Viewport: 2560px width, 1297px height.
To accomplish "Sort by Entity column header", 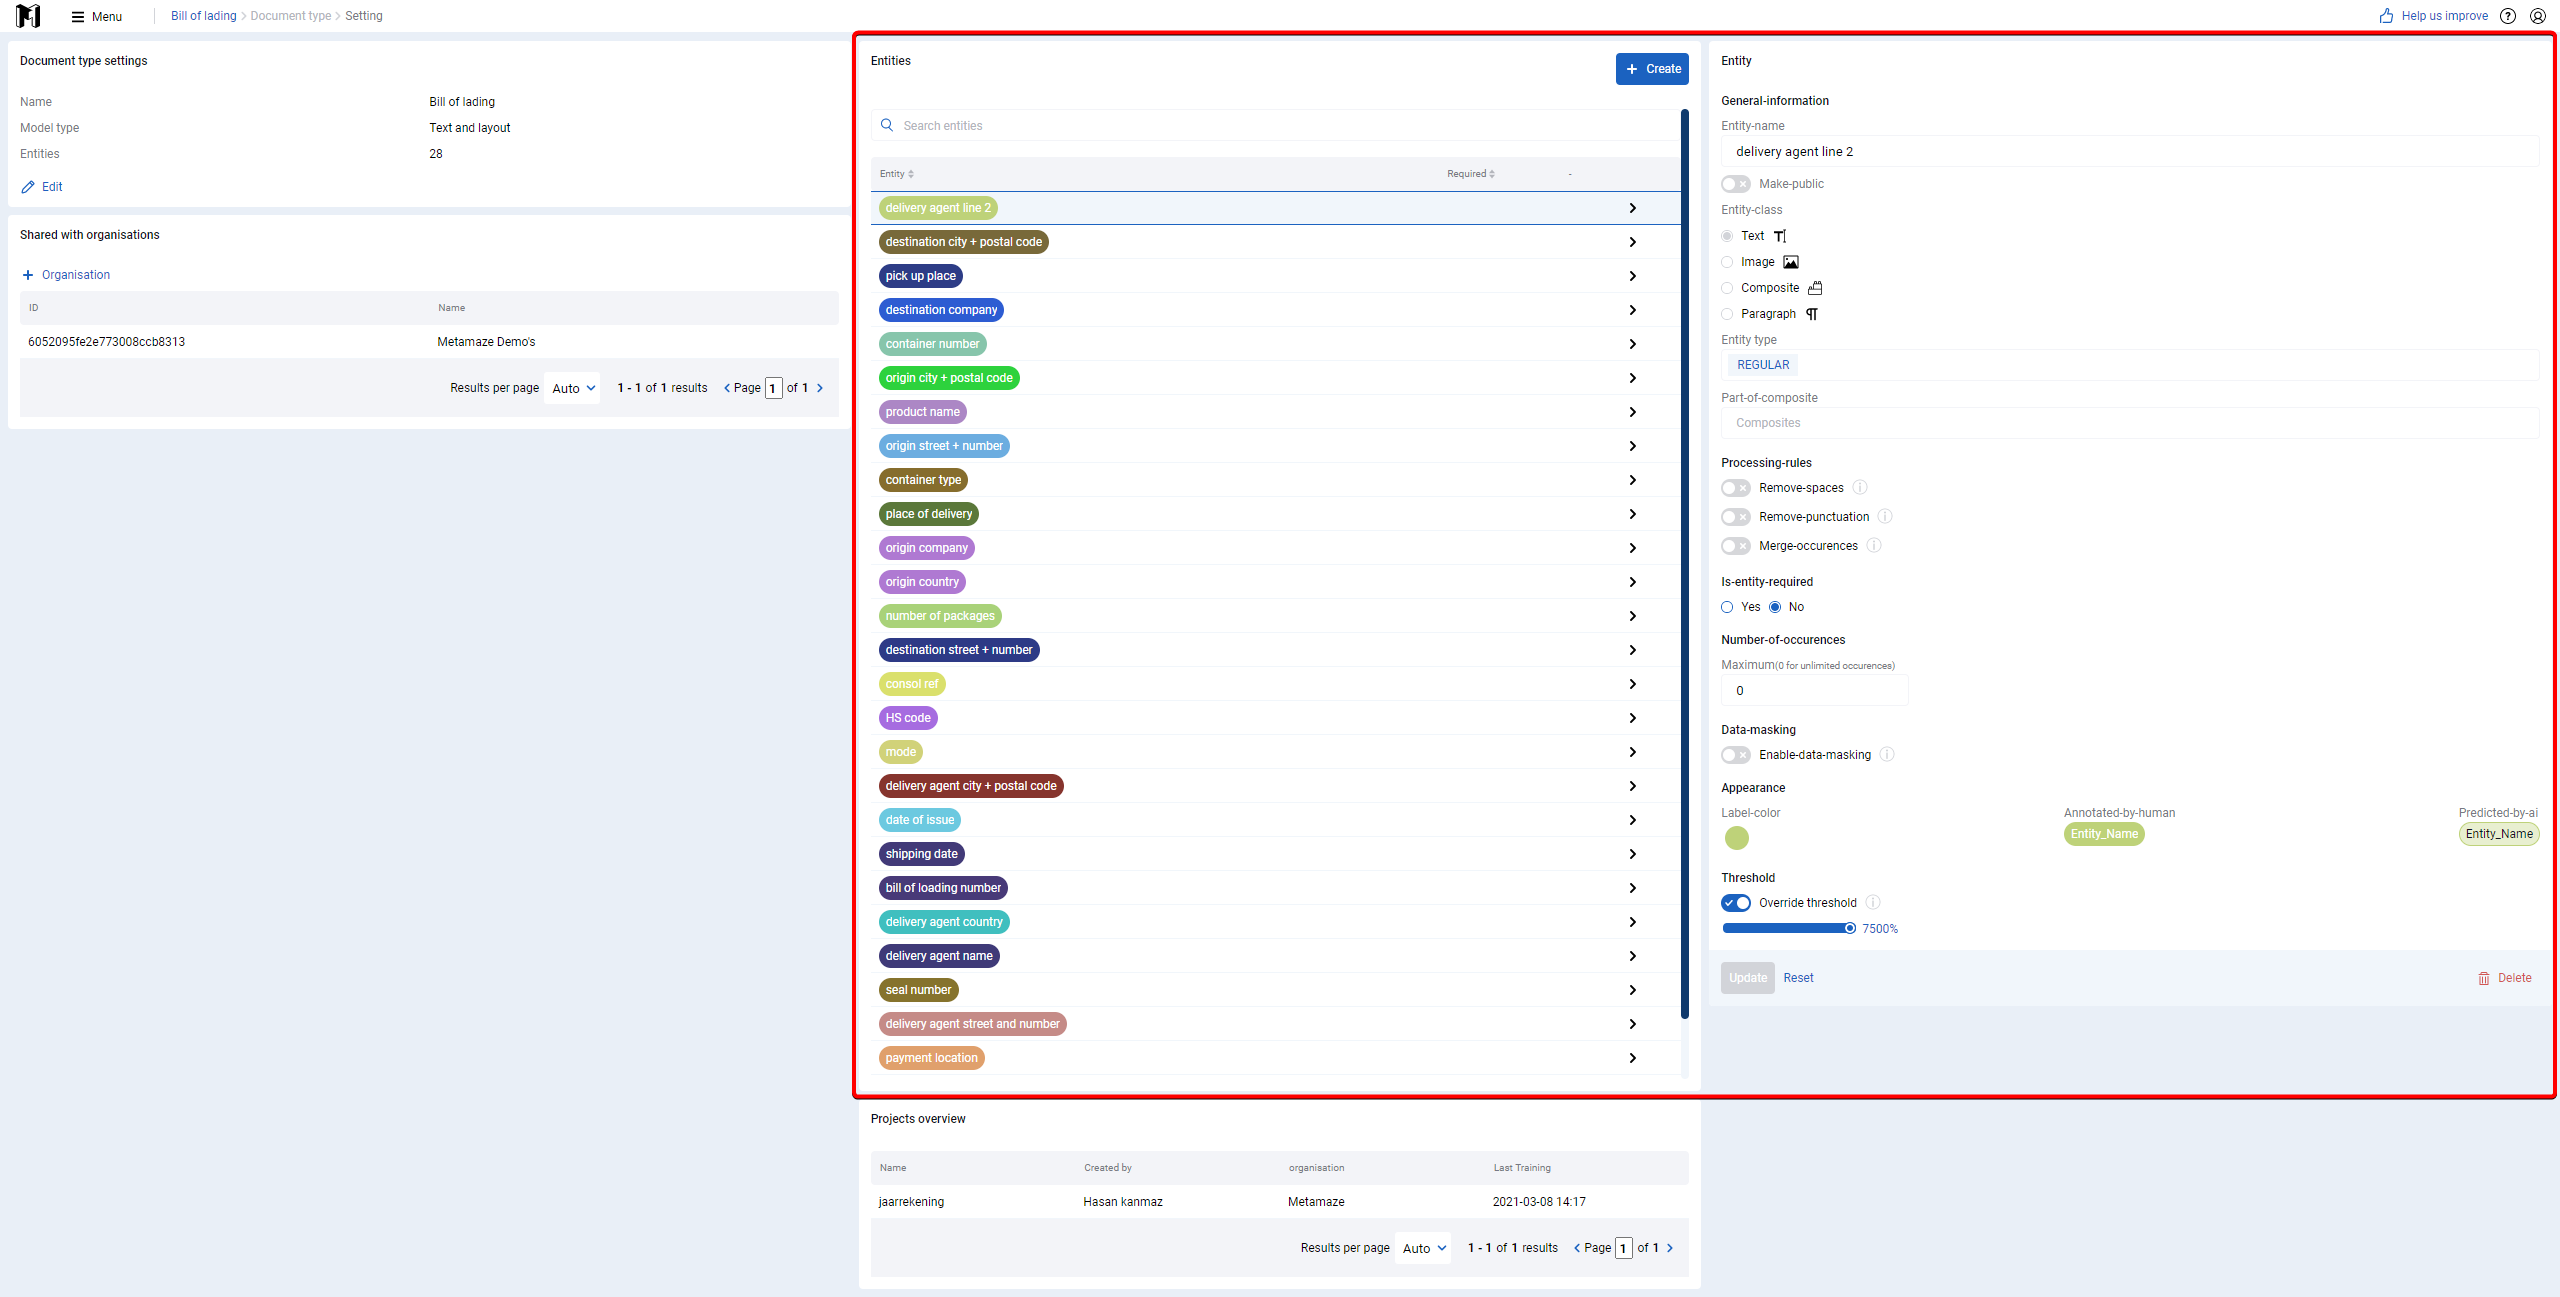I will pos(897,174).
